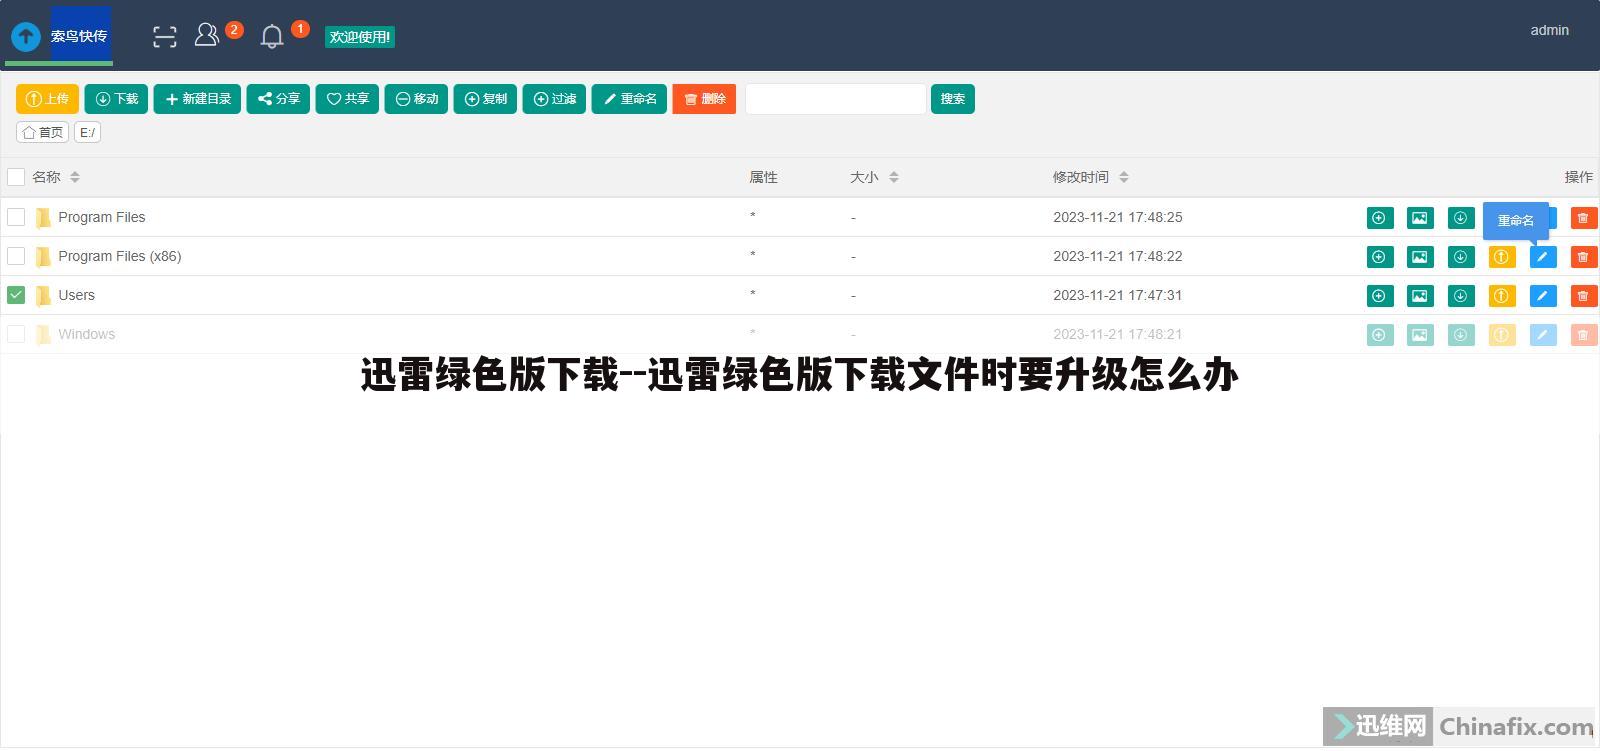Click the download icon in Users row
This screenshot has width=1600, height=751.
click(x=1461, y=296)
